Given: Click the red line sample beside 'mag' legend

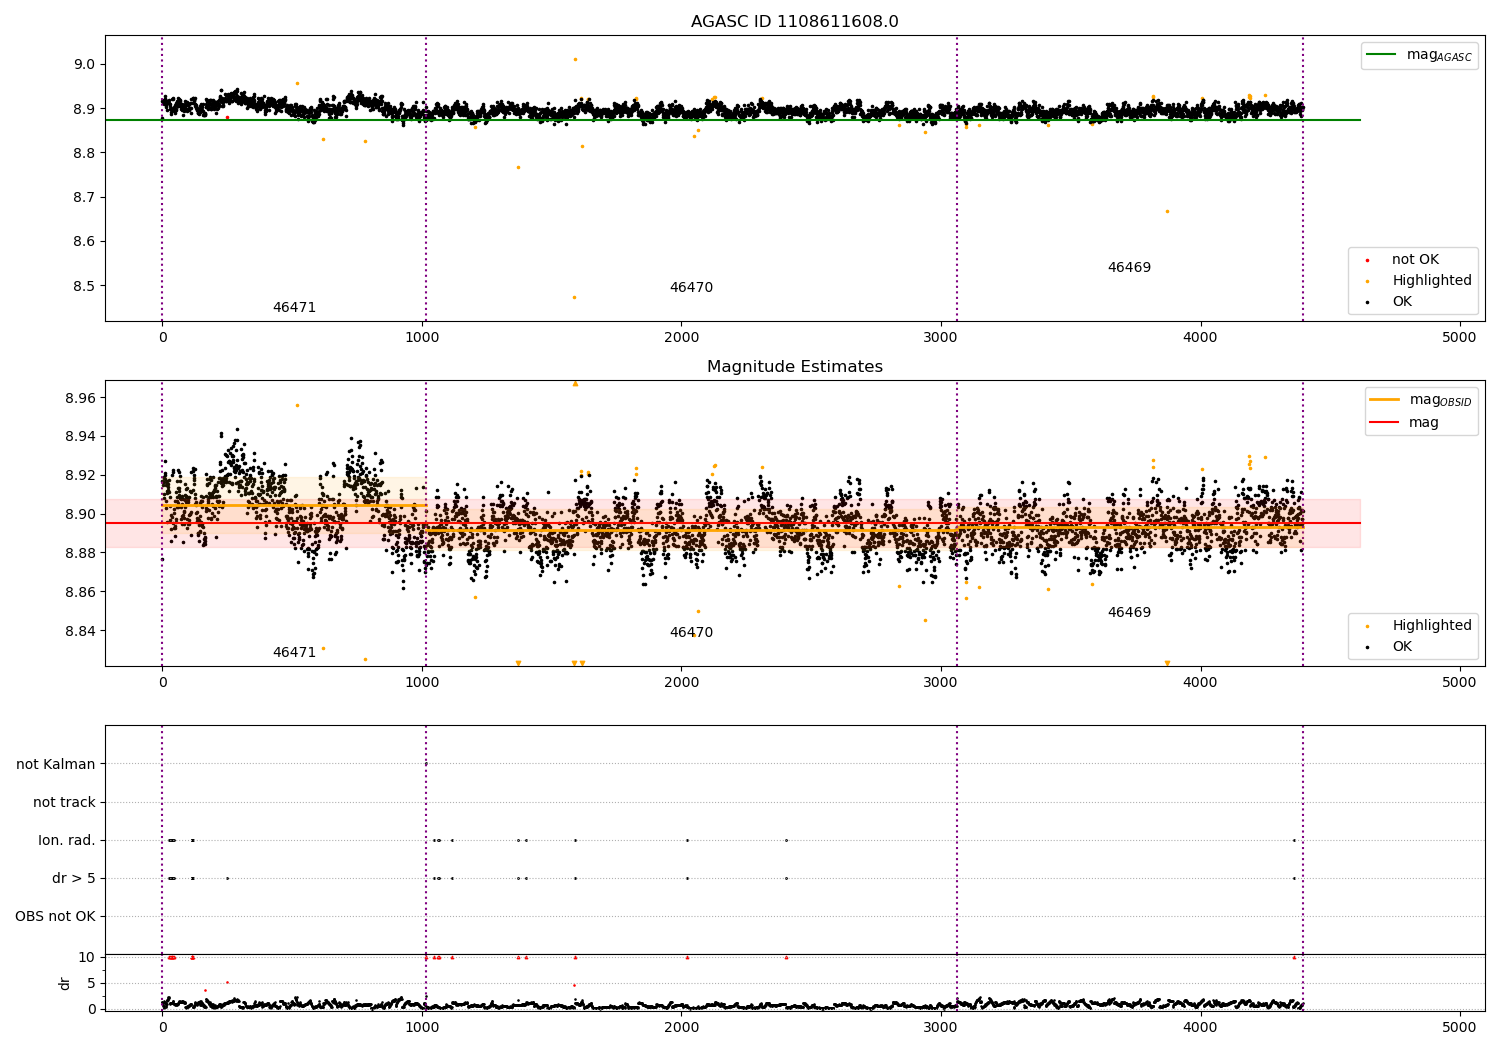Looking at the screenshot, I should tap(1384, 423).
